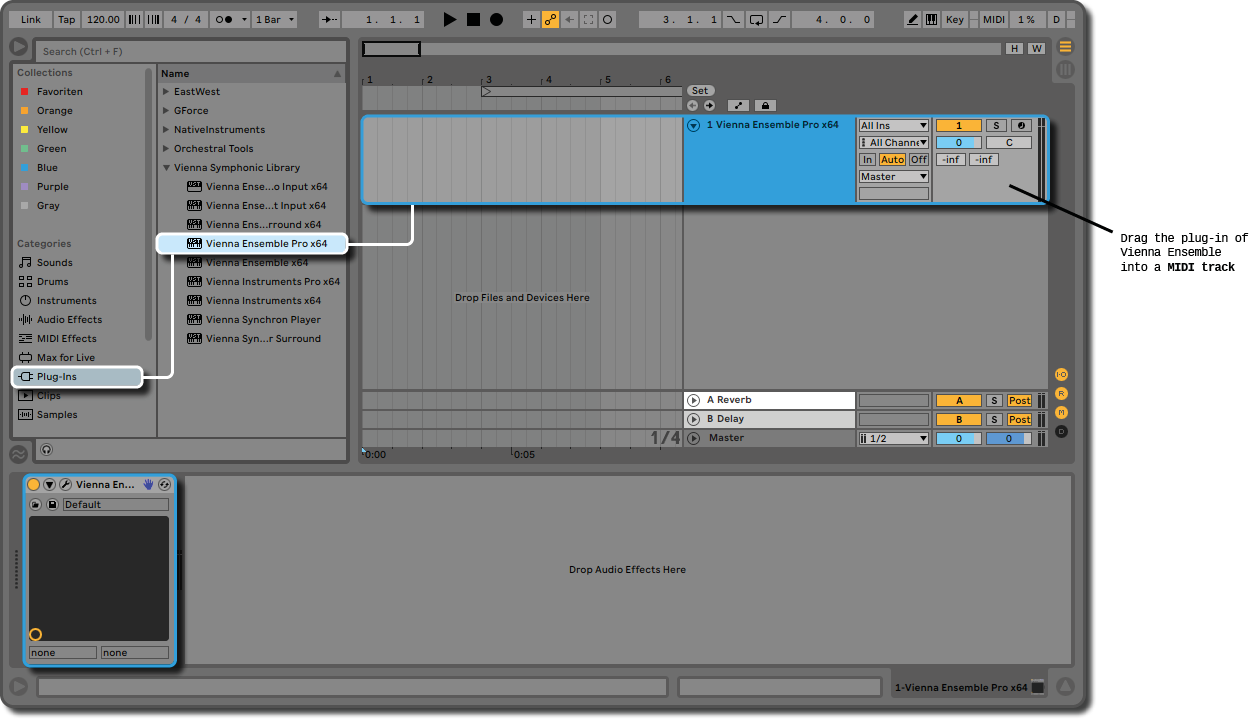
Task: Toggle the computer MIDI keyboard icon
Action: point(931,19)
